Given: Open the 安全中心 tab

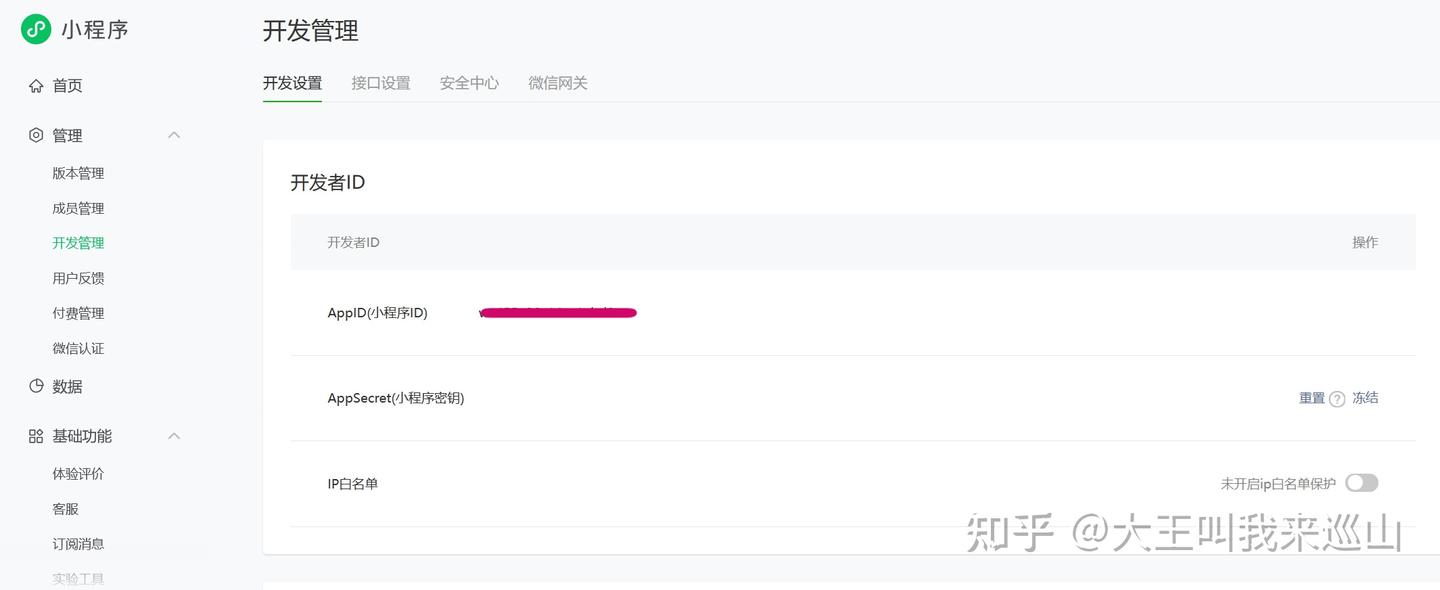Looking at the screenshot, I should (469, 83).
